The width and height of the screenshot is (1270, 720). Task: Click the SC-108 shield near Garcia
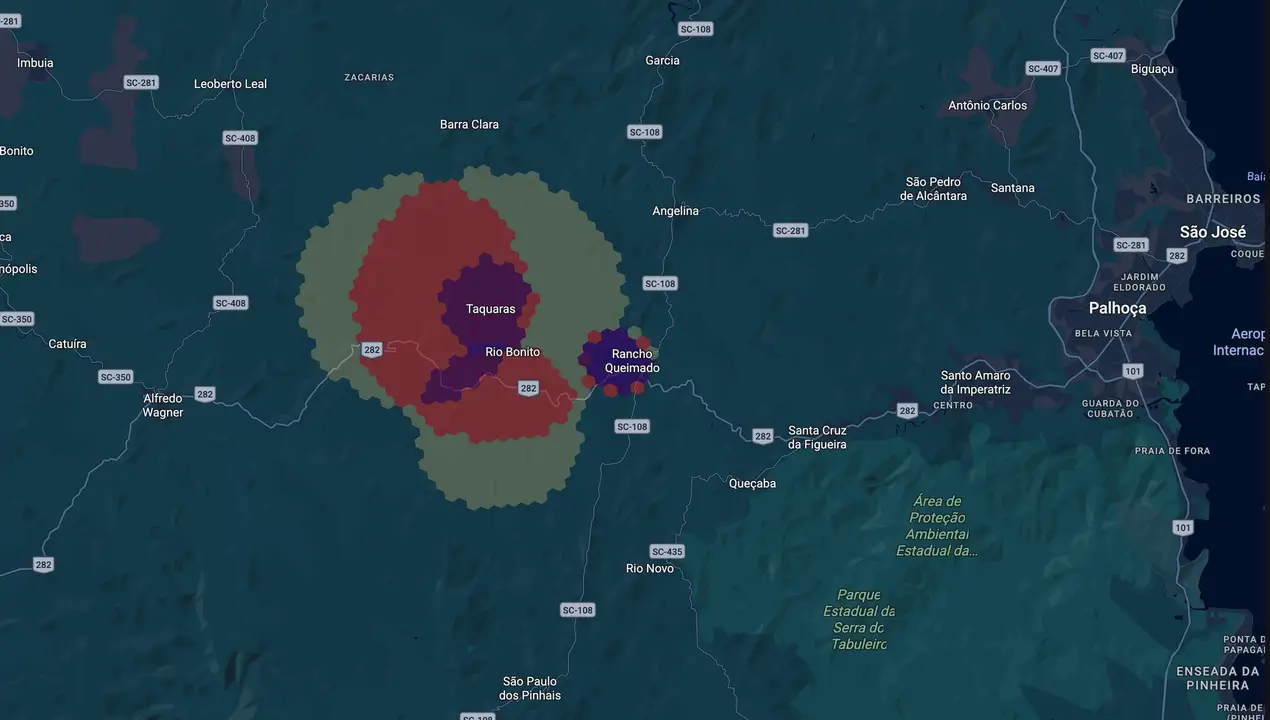click(x=695, y=29)
